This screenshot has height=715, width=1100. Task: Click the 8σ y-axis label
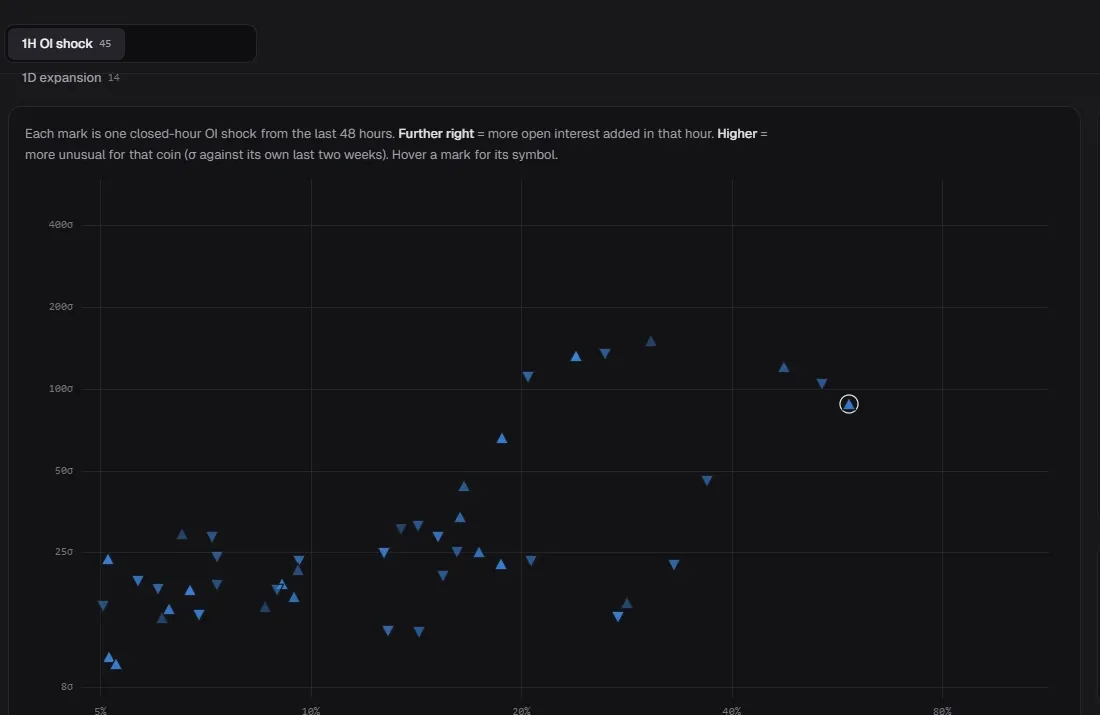[67, 687]
